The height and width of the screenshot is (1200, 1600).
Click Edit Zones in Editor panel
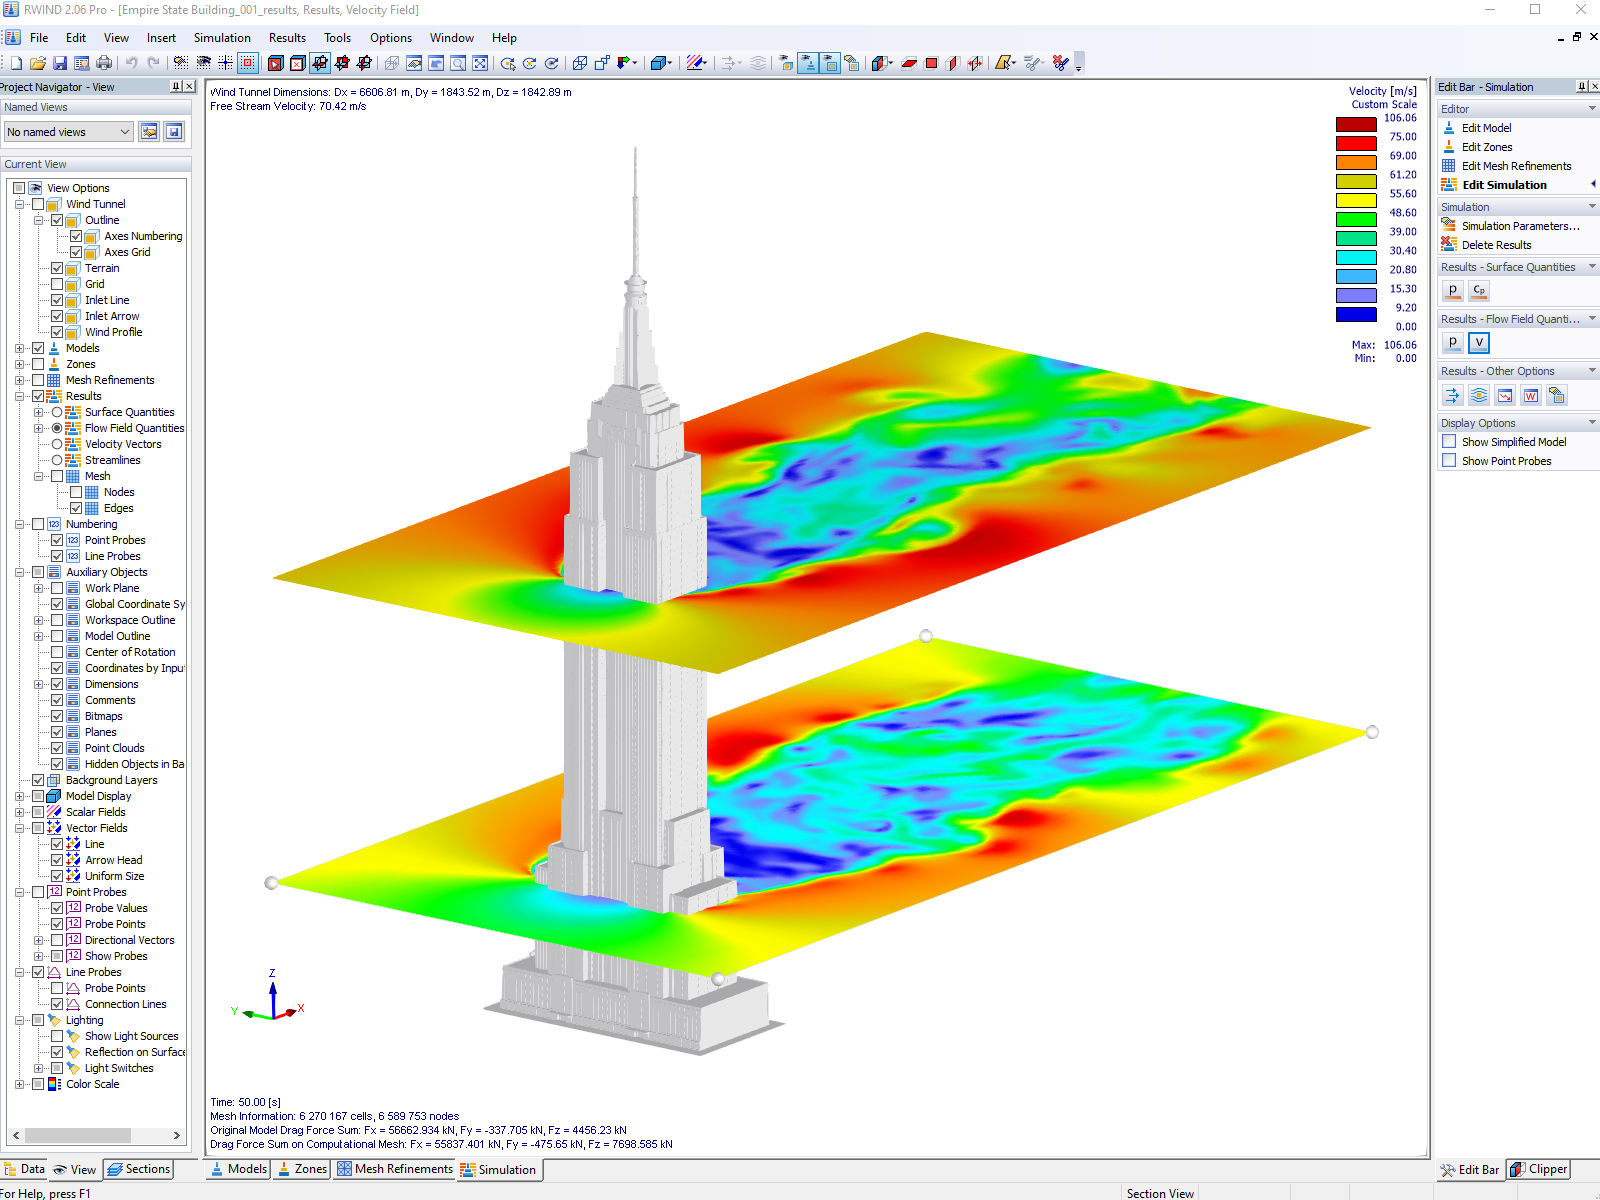click(1487, 147)
